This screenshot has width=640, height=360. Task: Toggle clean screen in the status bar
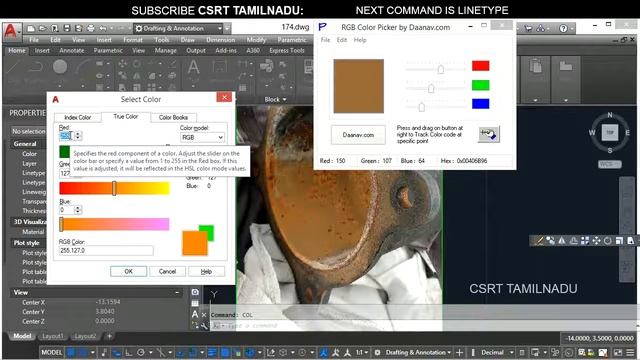click(x=618, y=352)
